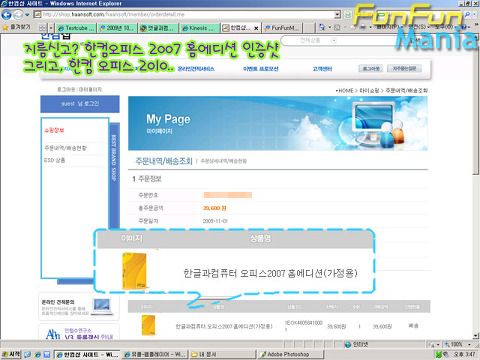This screenshot has height=360, width=480.
Task: Open the Windows 시작 Start button
Action: pyautogui.click(x=11, y=354)
